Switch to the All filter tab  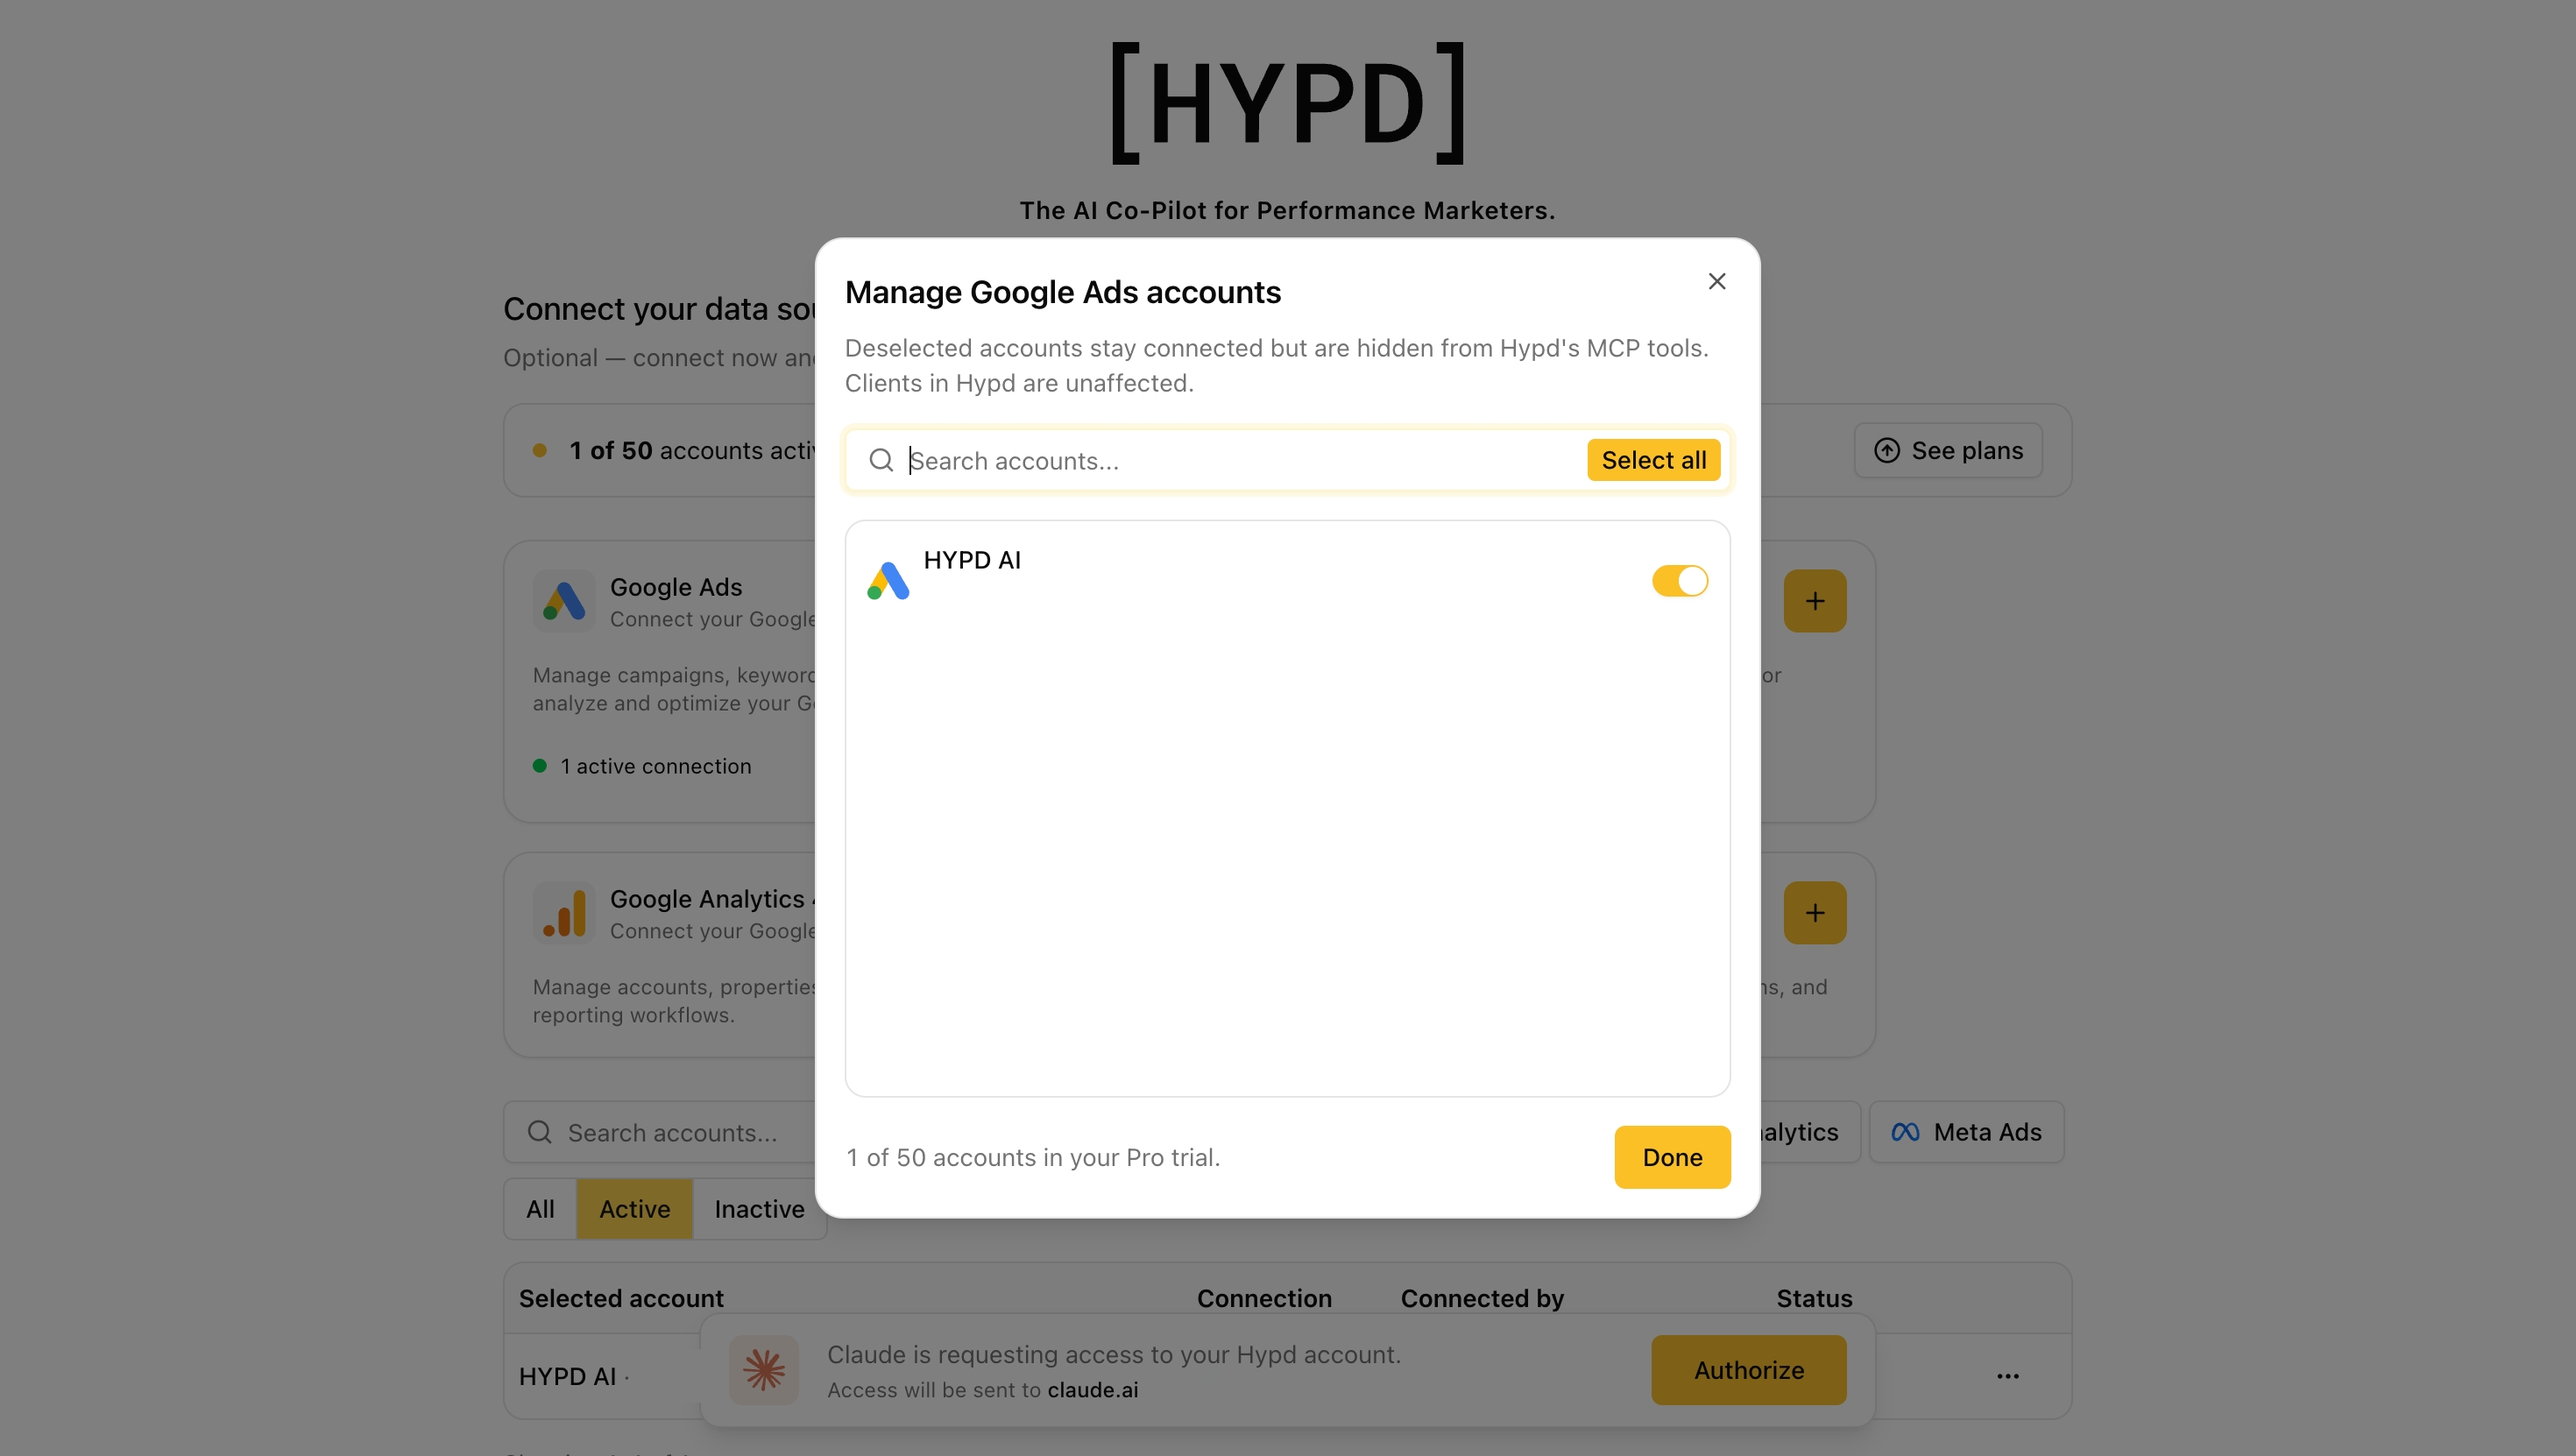coord(540,1209)
